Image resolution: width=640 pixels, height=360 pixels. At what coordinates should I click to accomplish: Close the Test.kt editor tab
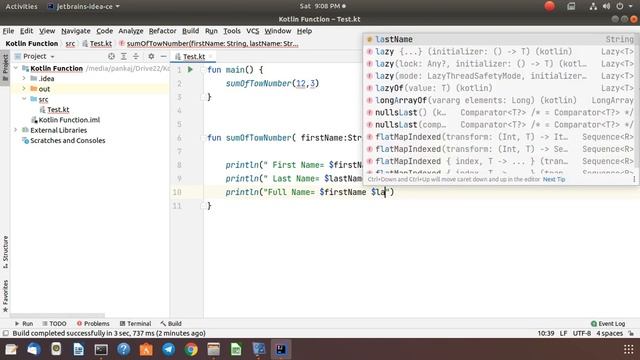pos(211,56)
